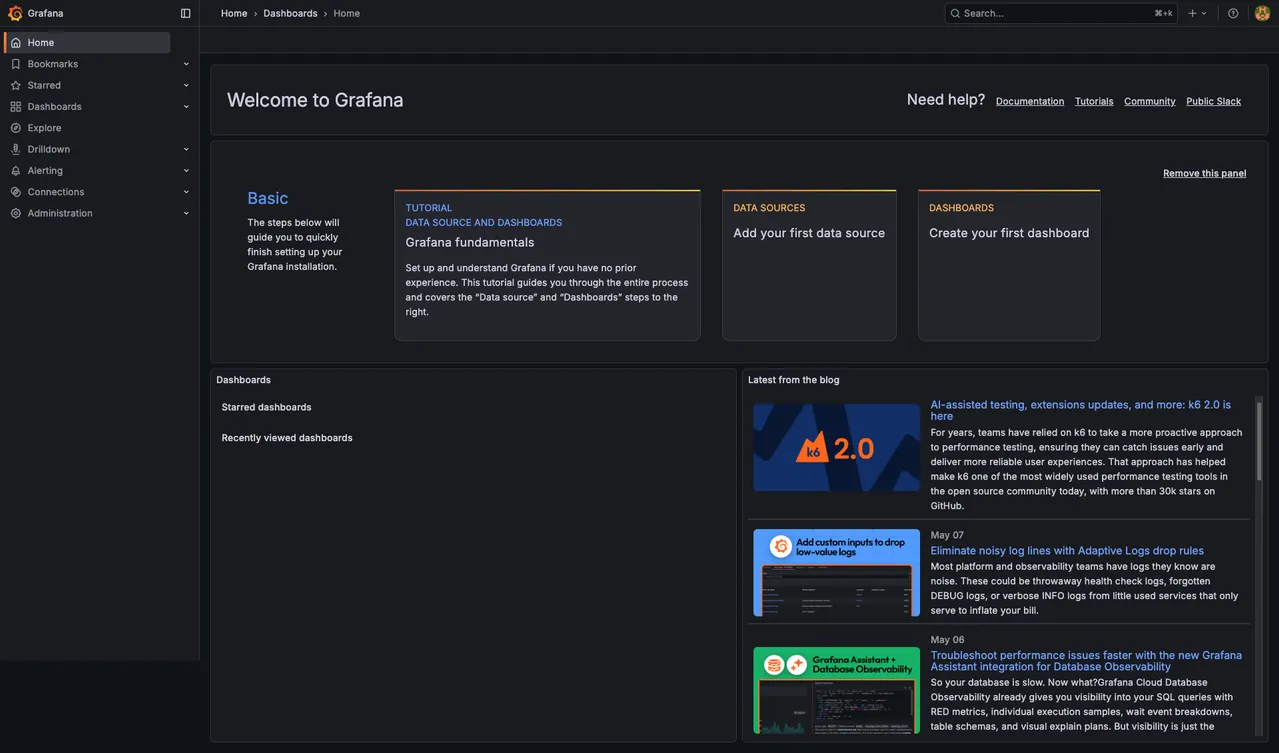Click the Drilldown icon in sidebar
This screenshot has width=1279, height=753.
[16, 149]
